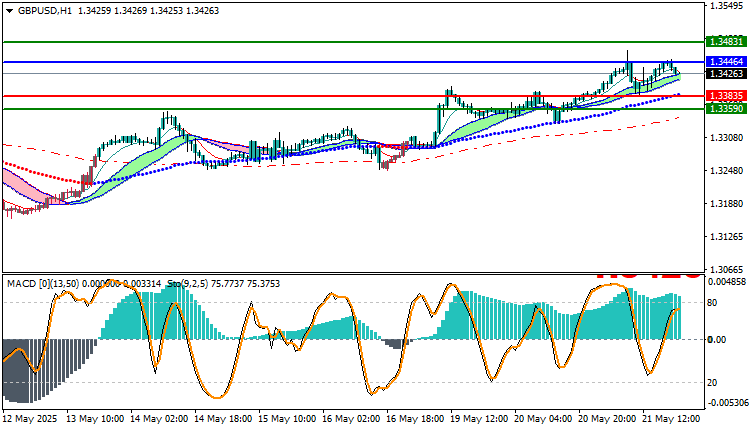
Task: Select the green 1.33590 price label
Action: 727,109
